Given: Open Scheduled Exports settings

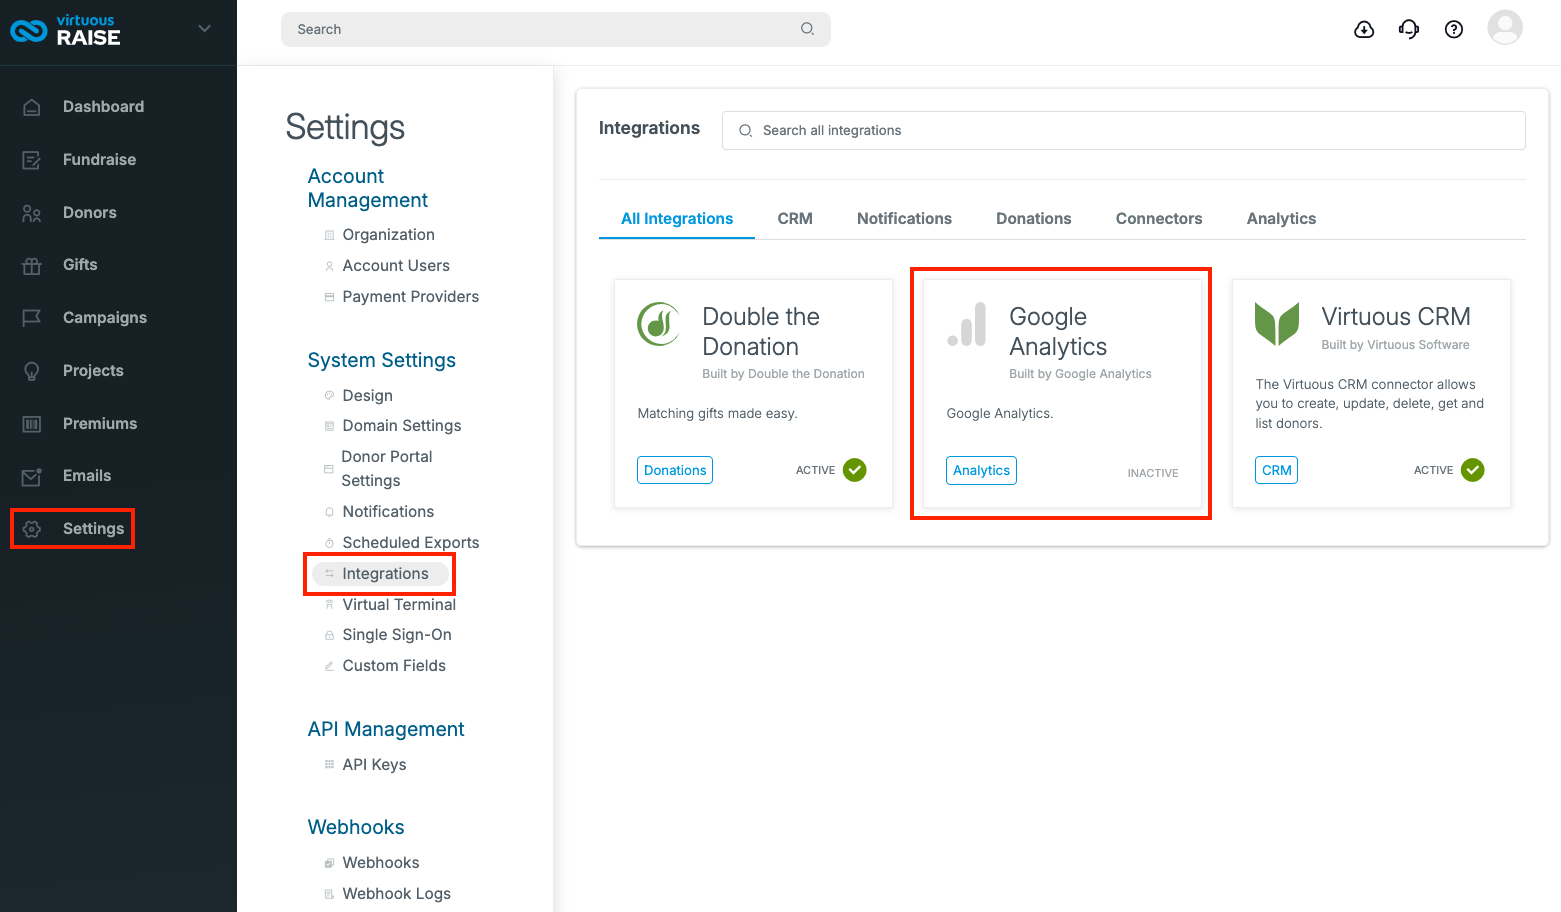Looking at the screenshot, I should pos(411,543).
